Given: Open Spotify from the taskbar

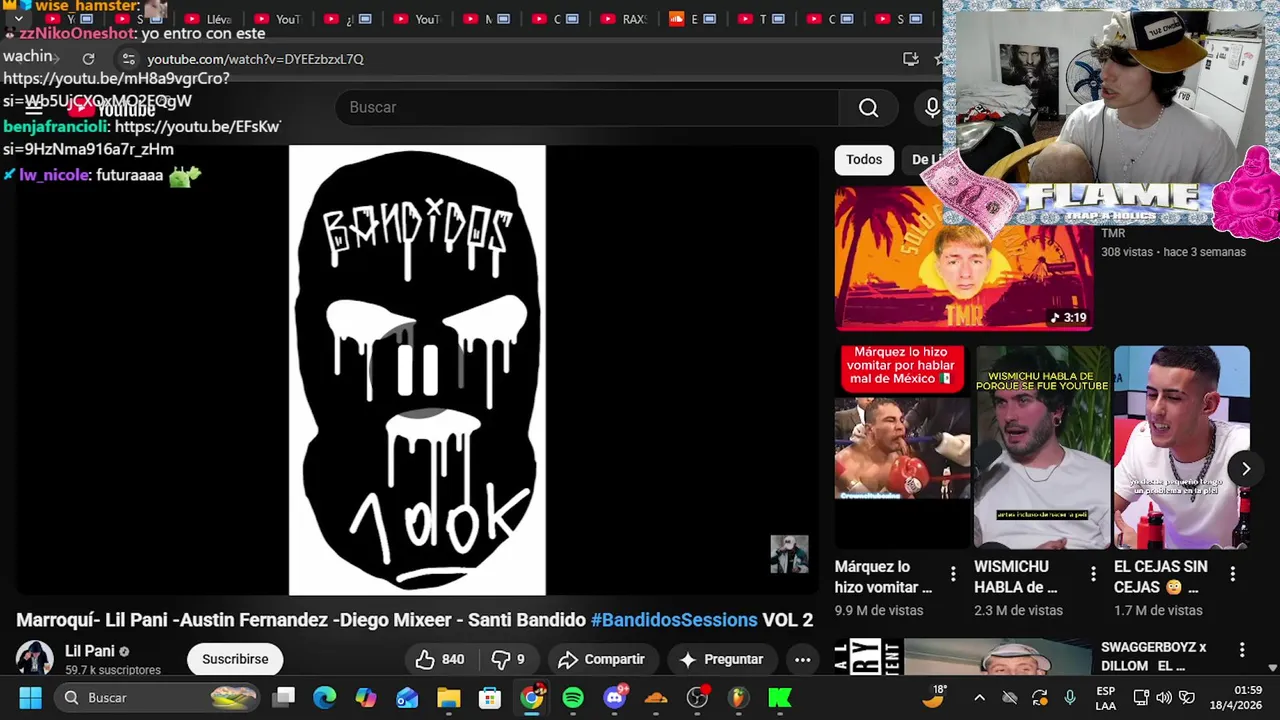Looking at the screenshot, I should 573,698.
